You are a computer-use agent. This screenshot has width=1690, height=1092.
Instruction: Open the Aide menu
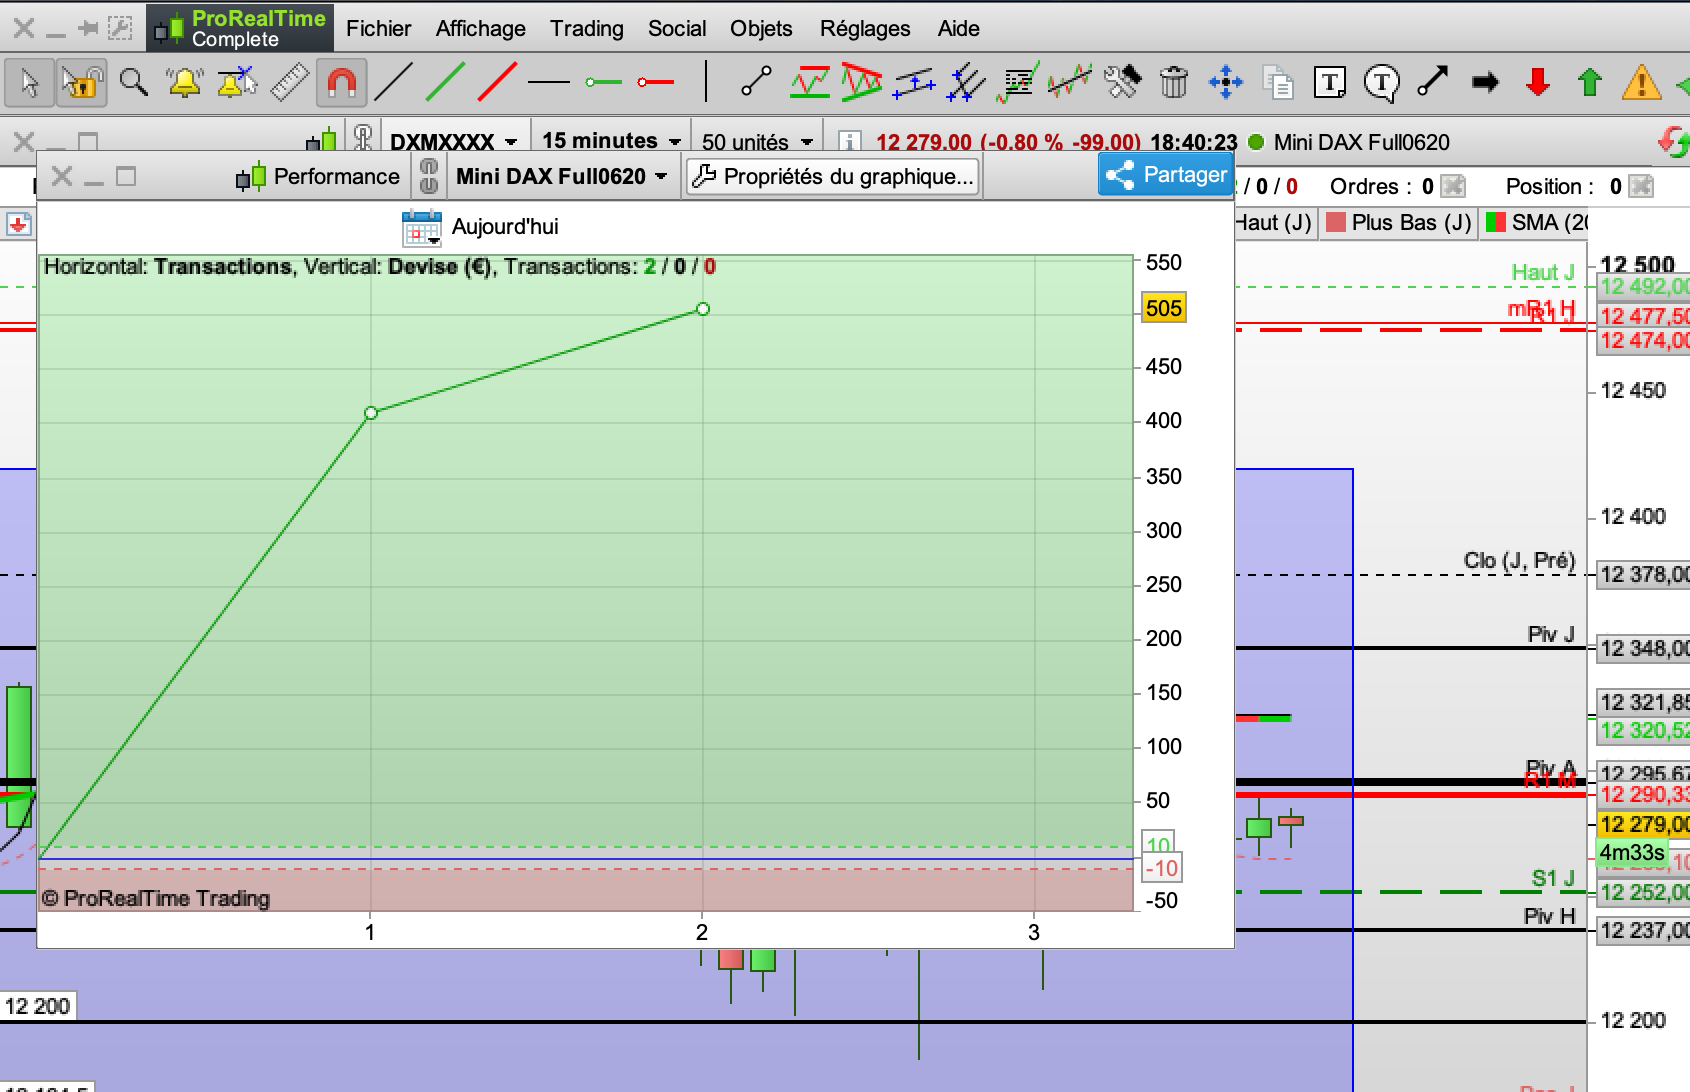959,28
